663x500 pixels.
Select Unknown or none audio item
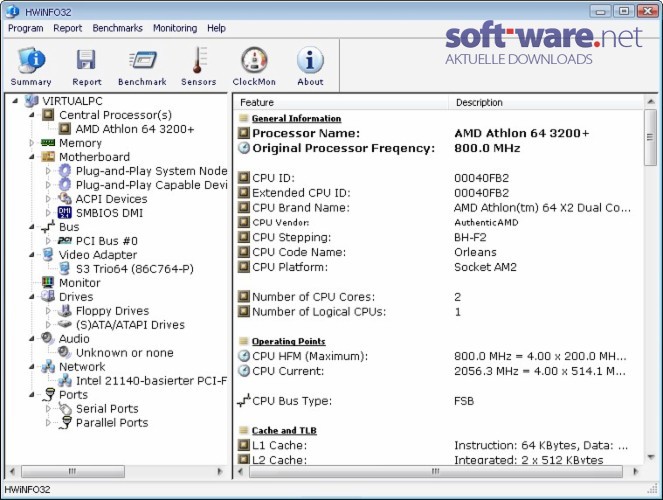[x=124, y=352]
